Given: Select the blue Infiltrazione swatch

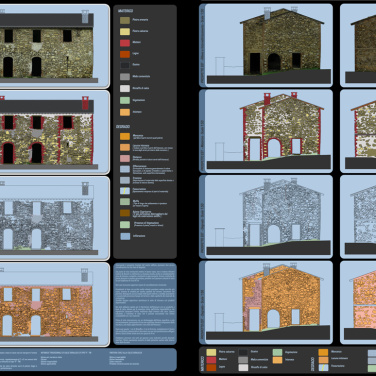Looking at the screenshot, I should tap(125, 236).
